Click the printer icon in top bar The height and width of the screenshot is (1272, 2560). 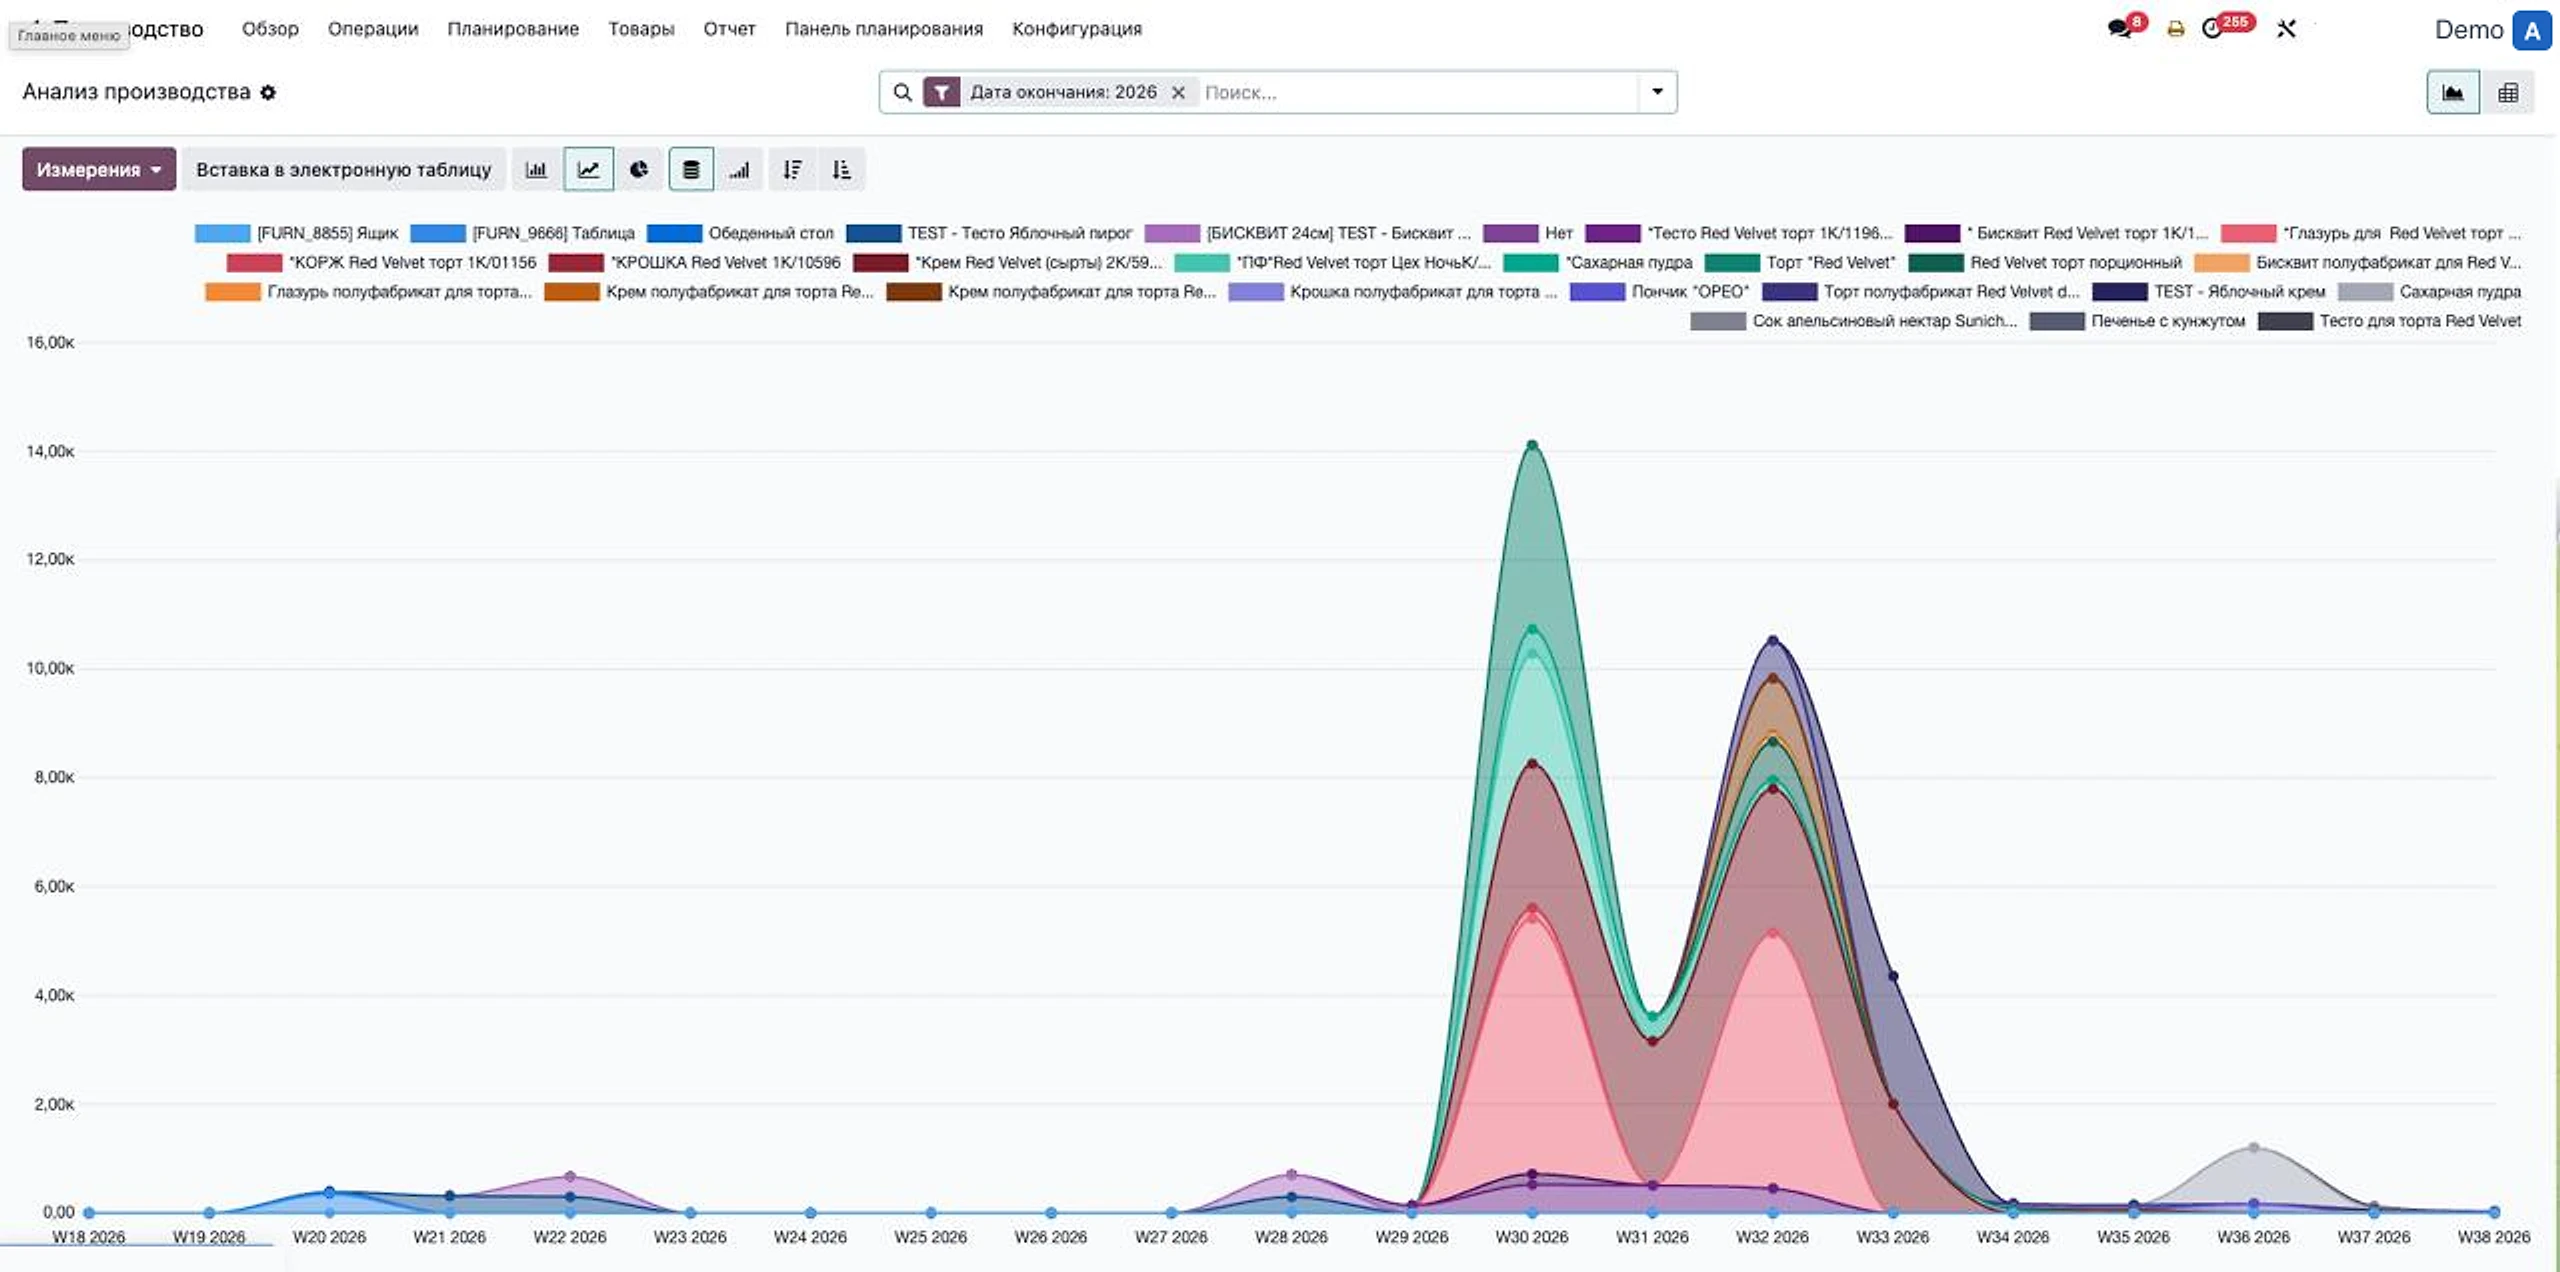[2175, 29]
